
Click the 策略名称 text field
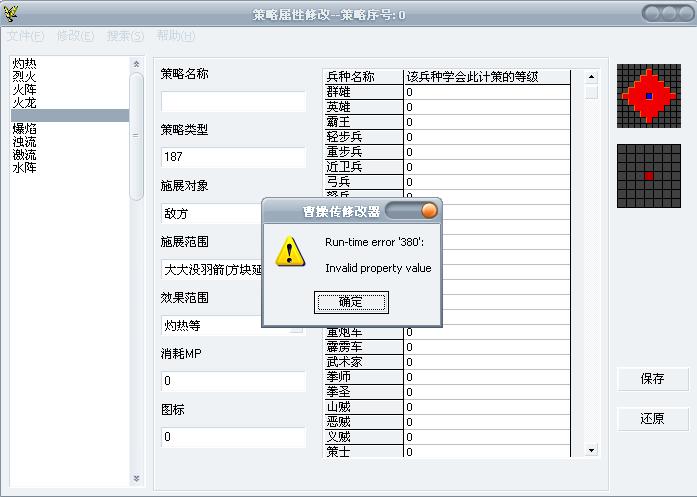233,101
